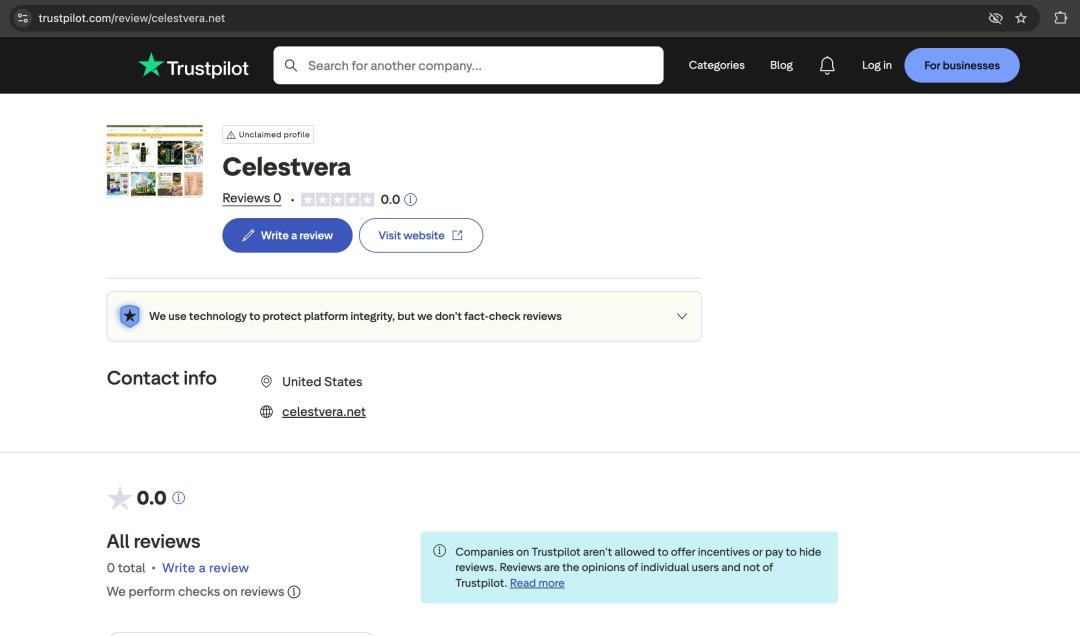
Task: Click info icon after 'We perform checks on reviews'
Action: pyautogui.click(x=294, y=592)
